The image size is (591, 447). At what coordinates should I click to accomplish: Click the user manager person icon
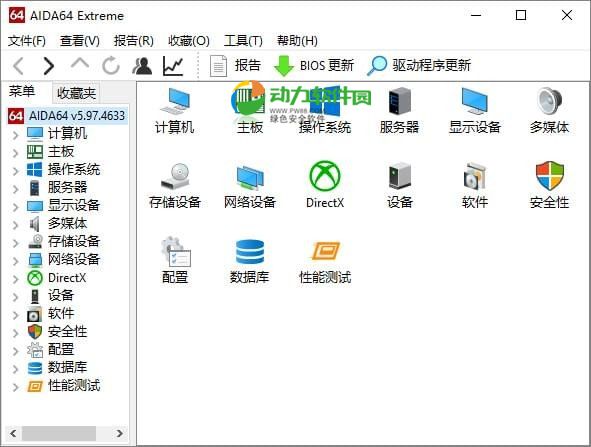[142, 66]
